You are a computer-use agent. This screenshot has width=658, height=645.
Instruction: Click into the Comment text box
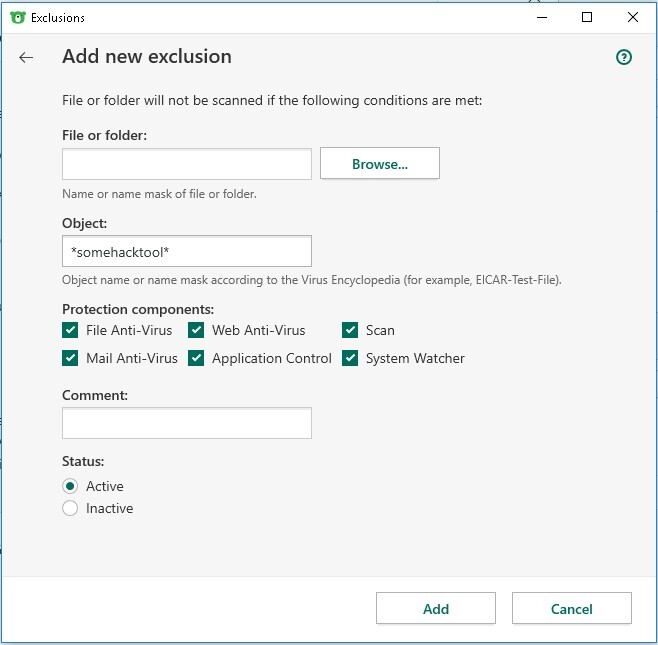(187, 423)
